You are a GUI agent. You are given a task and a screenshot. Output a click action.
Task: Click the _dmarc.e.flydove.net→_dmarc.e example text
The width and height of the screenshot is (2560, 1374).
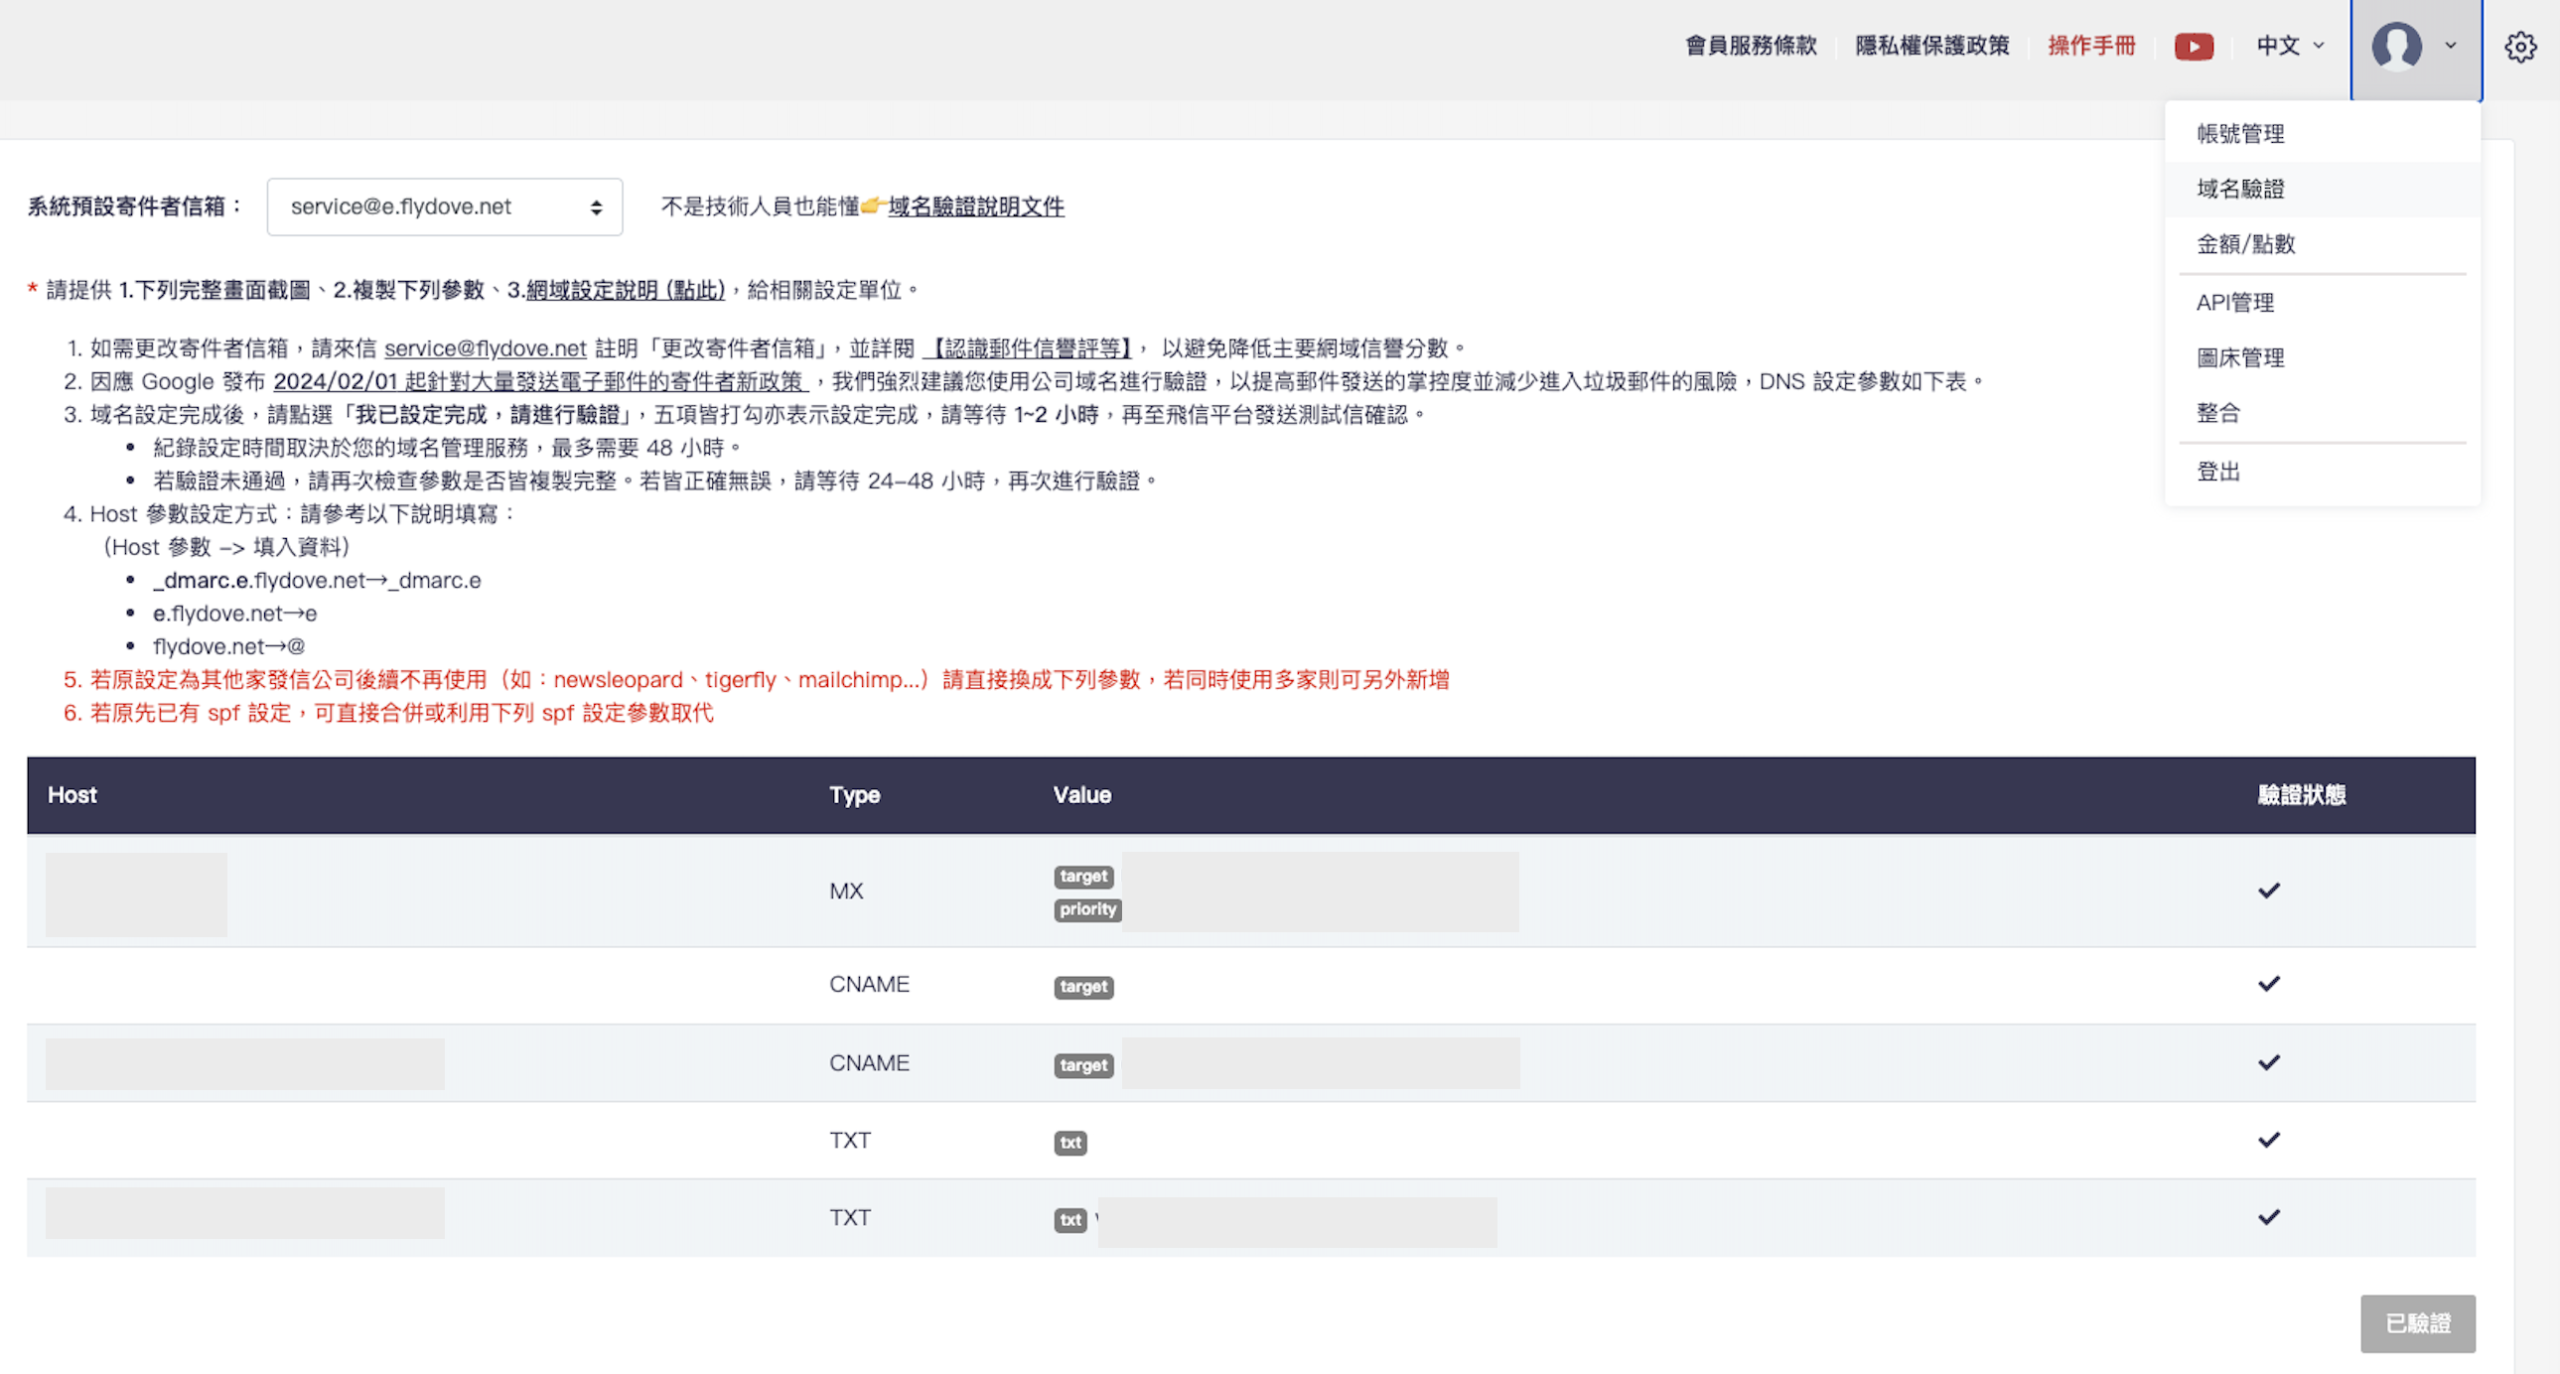pos(317,580)
